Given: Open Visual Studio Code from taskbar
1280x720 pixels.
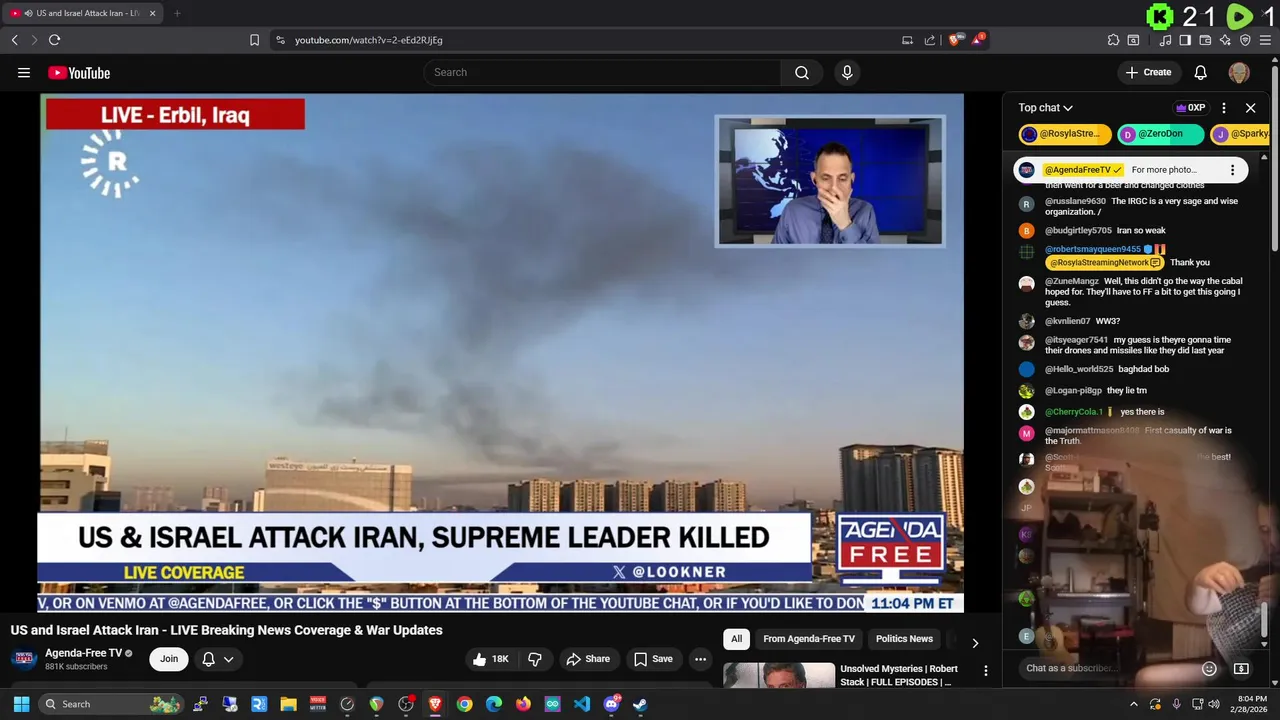Looking at the screenshot, I should 582,704.
